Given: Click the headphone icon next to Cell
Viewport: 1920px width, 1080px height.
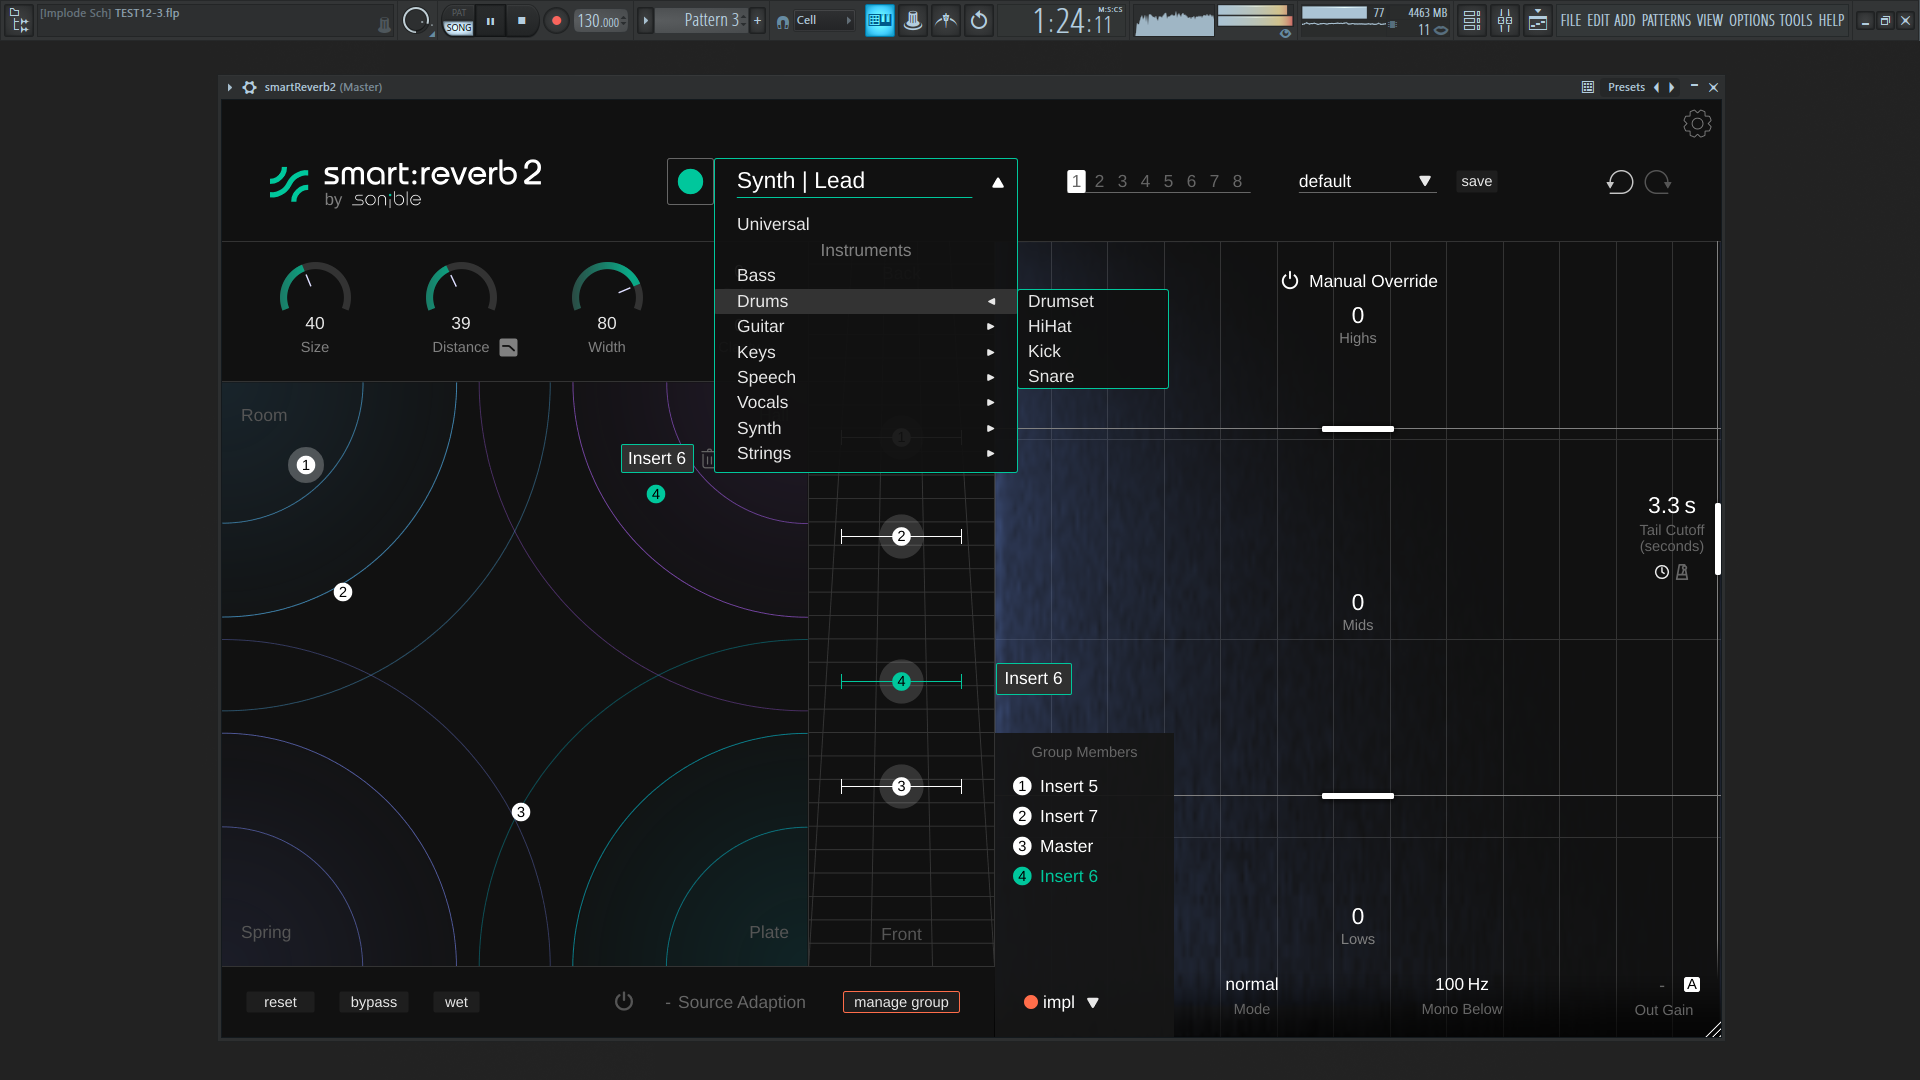Looking at the screenshot, I should (x=783, y=21).
